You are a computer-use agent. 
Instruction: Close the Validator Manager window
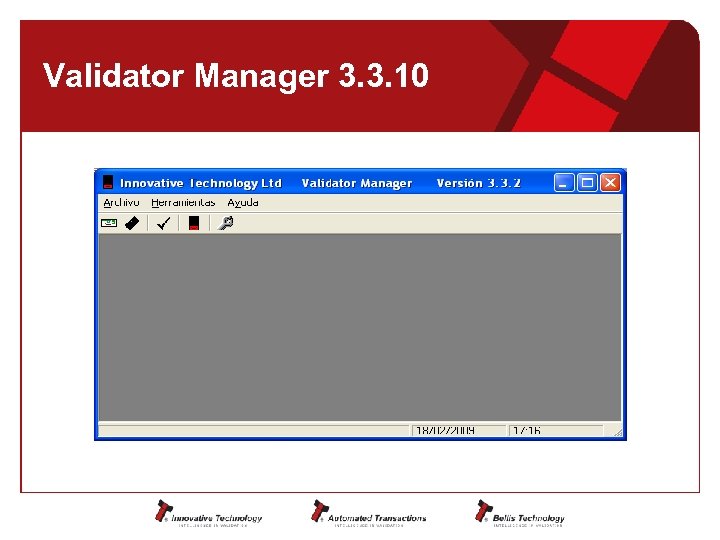[610, 183]
